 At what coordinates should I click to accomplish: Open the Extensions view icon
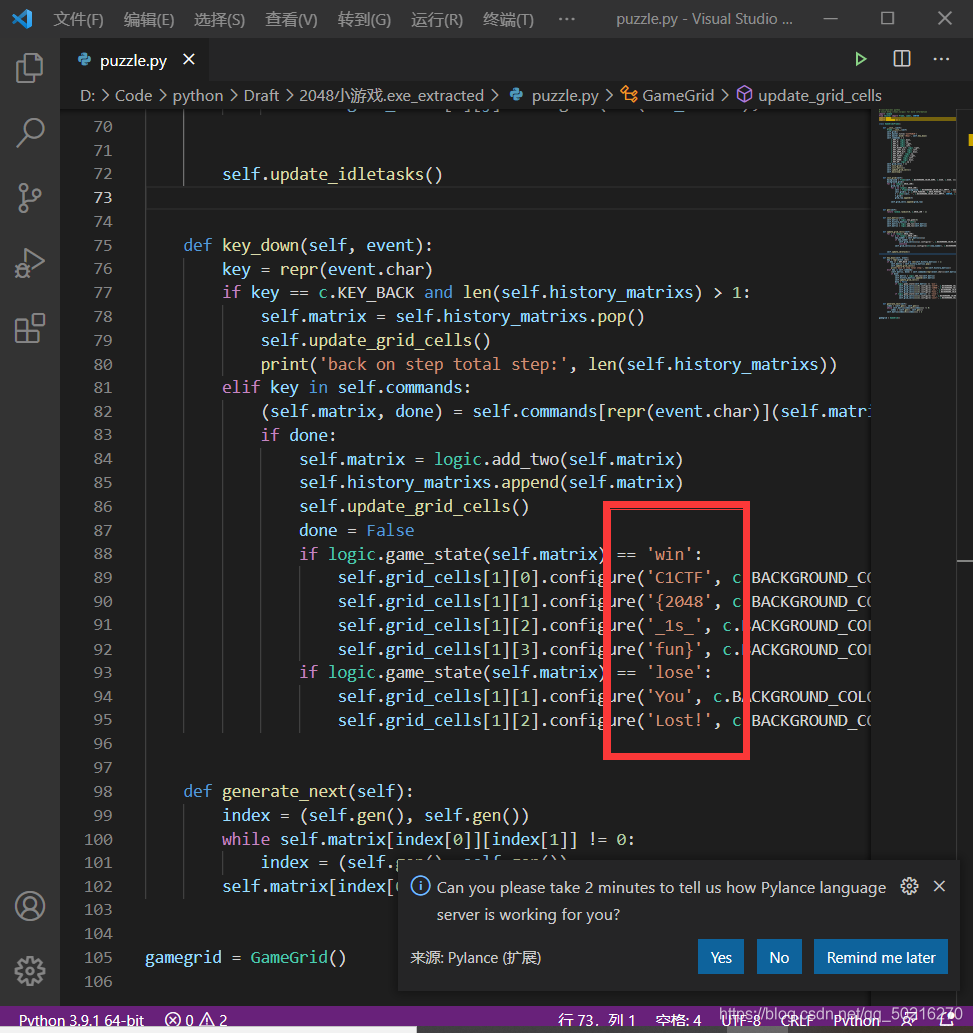[30, 328]
